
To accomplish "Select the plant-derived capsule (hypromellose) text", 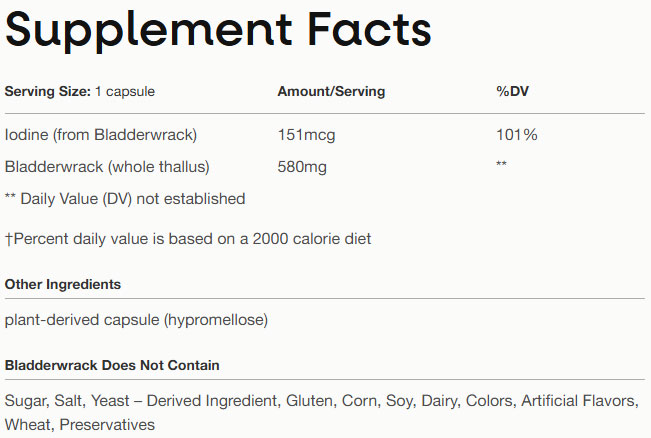I will pos(136,320).
